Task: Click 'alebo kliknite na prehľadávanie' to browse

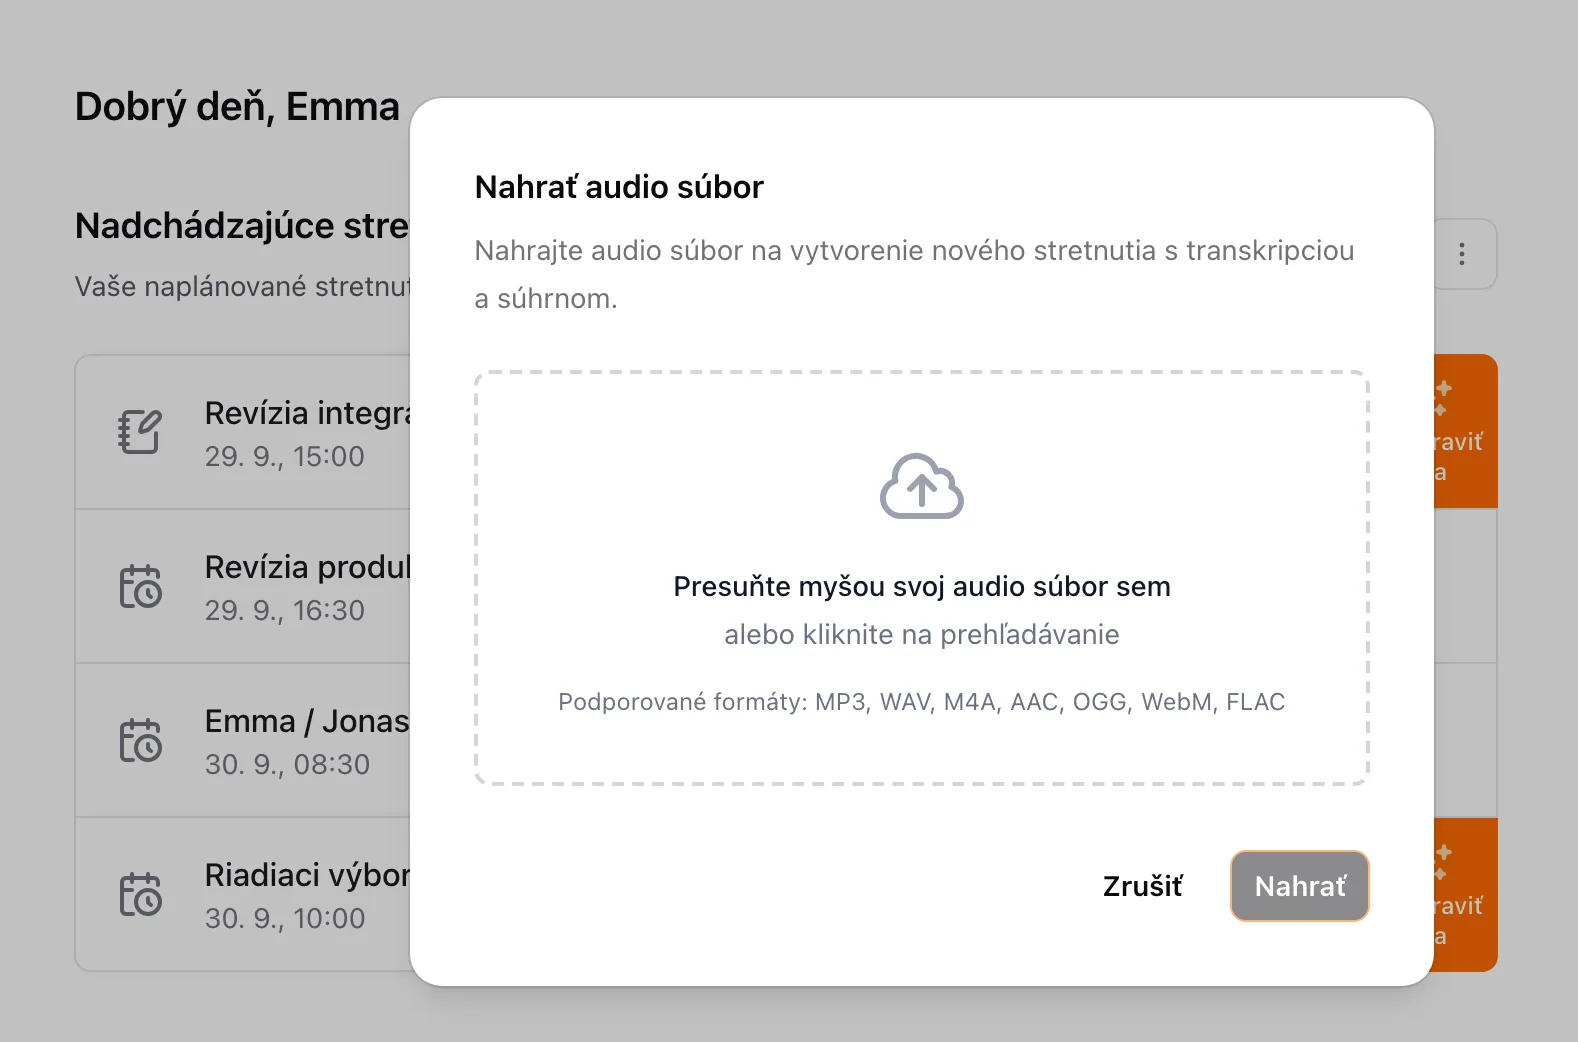Action: click(x=921, y=635)
